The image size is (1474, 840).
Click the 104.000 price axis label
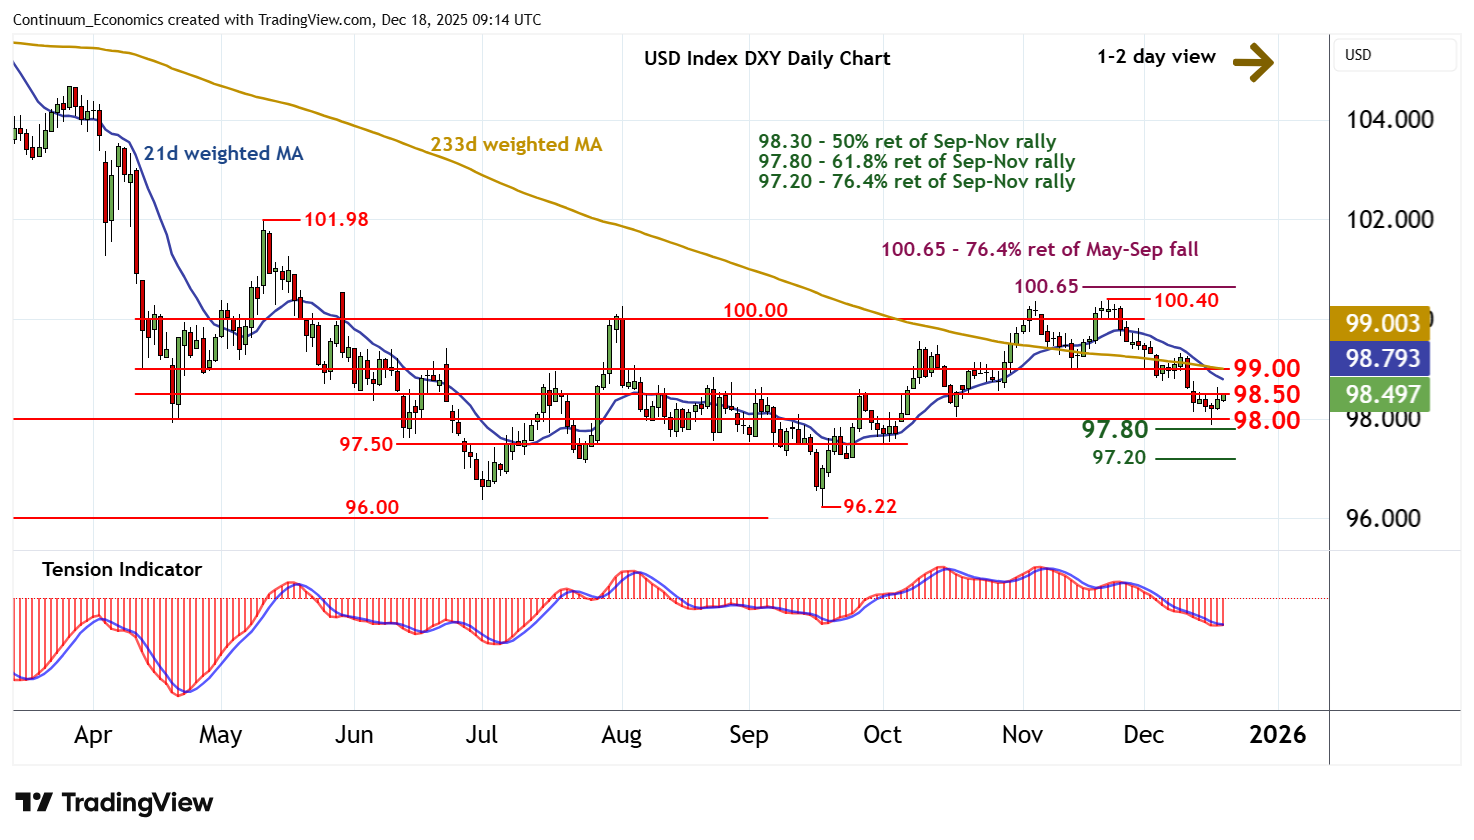(1389, 119)
